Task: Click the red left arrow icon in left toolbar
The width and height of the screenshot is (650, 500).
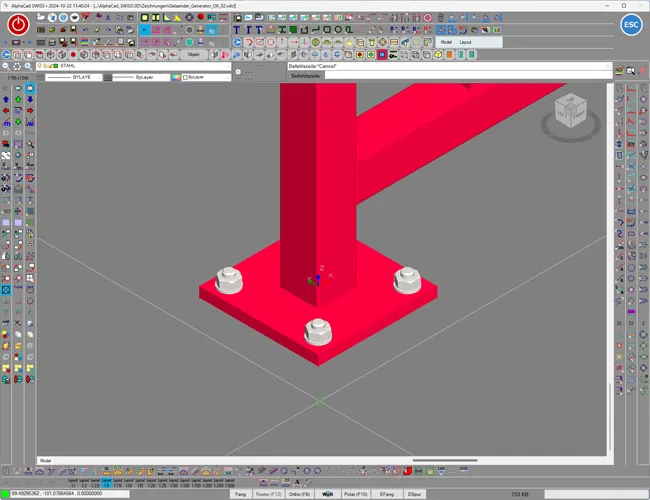Action: point(6,110)
